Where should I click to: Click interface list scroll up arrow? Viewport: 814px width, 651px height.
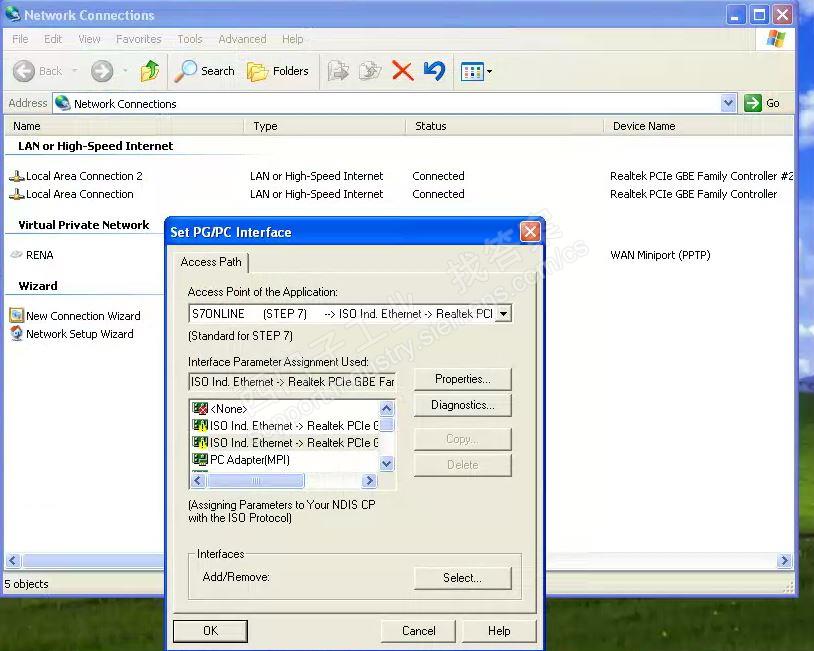click(387, 409)
